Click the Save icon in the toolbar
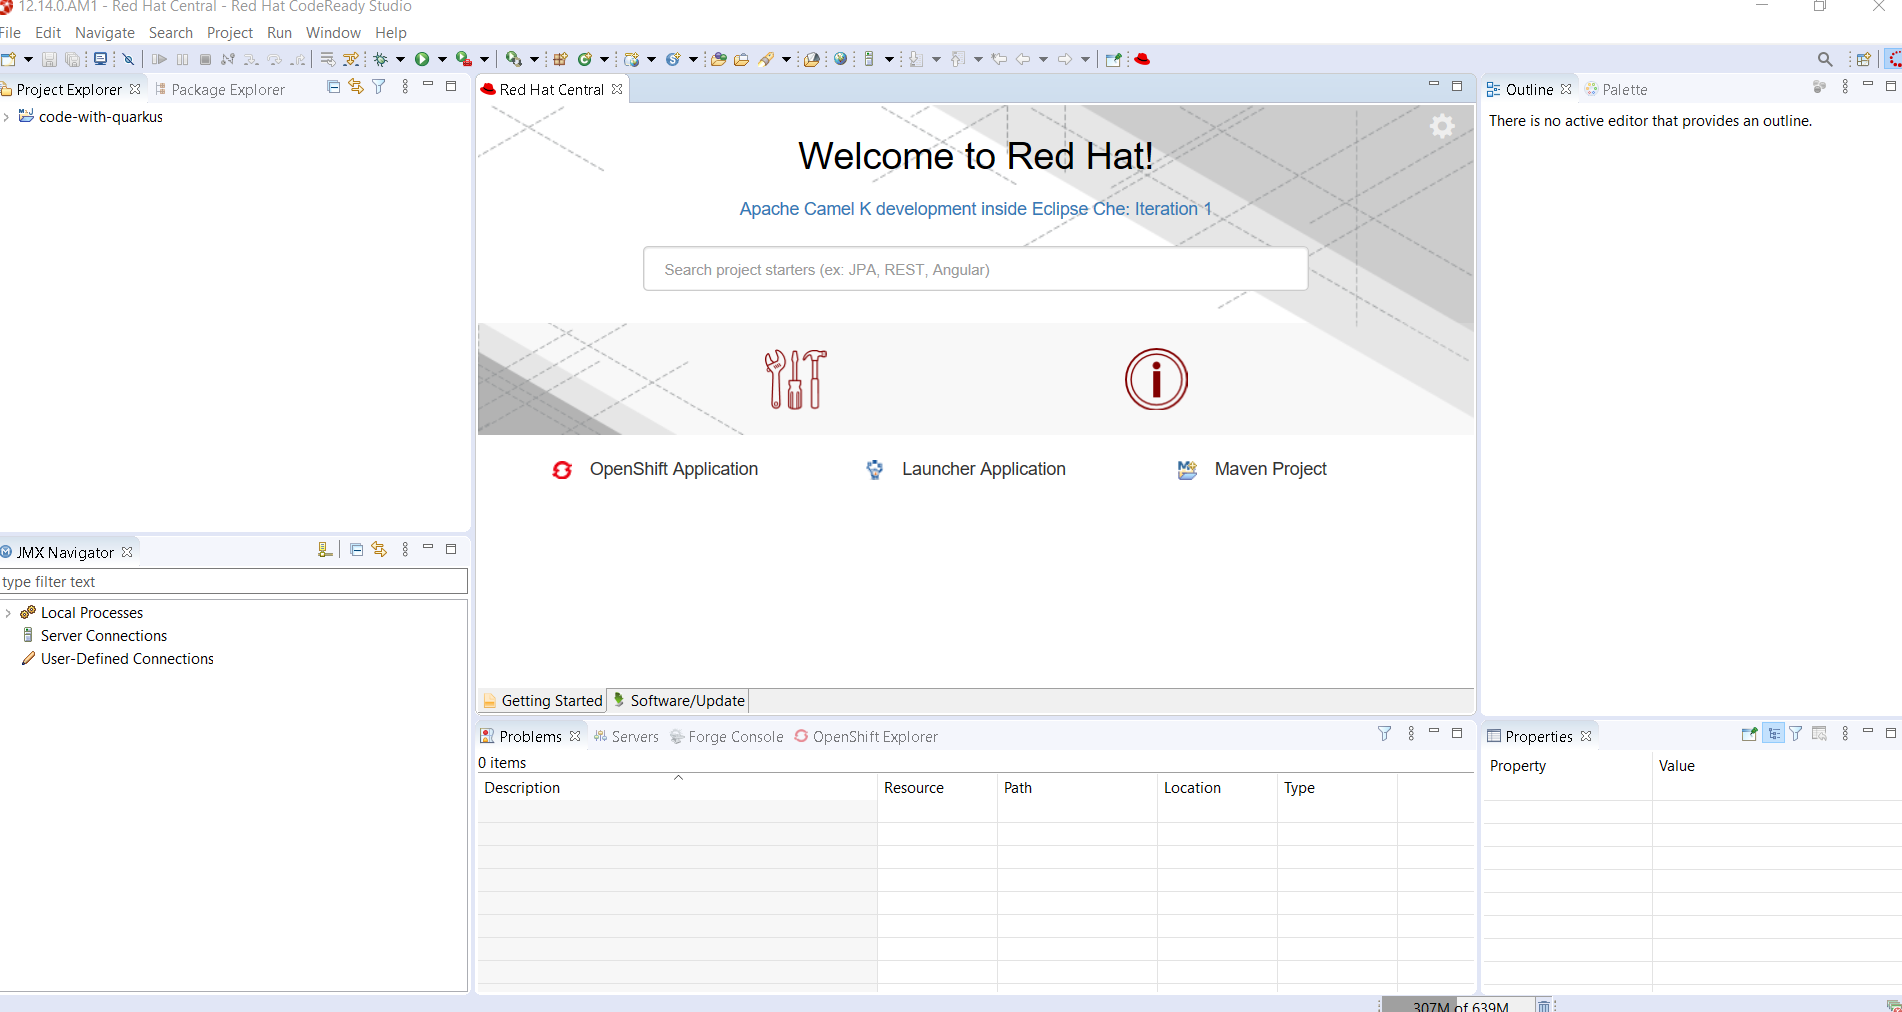 pyautogui.click(x=49, y=60)
